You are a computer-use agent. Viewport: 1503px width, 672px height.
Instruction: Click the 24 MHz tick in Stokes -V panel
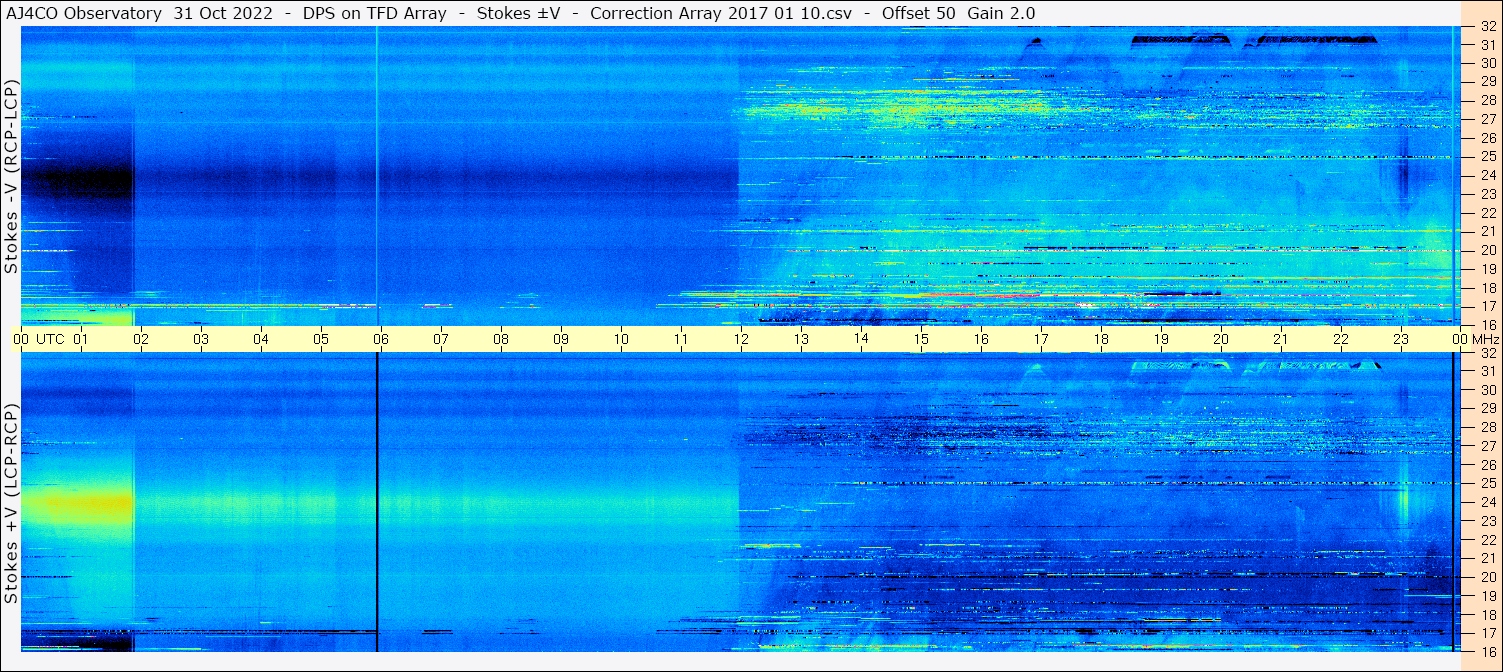tap(1487, 176)
